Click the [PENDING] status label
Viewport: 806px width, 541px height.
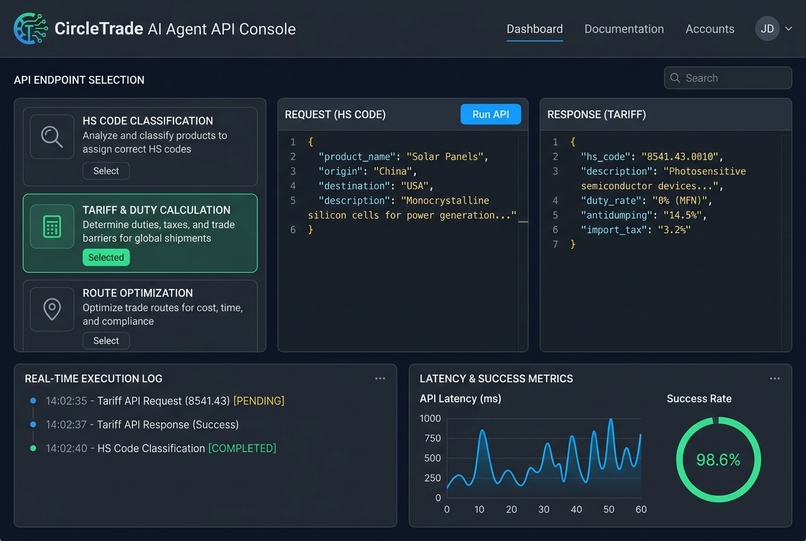[259, 401]
